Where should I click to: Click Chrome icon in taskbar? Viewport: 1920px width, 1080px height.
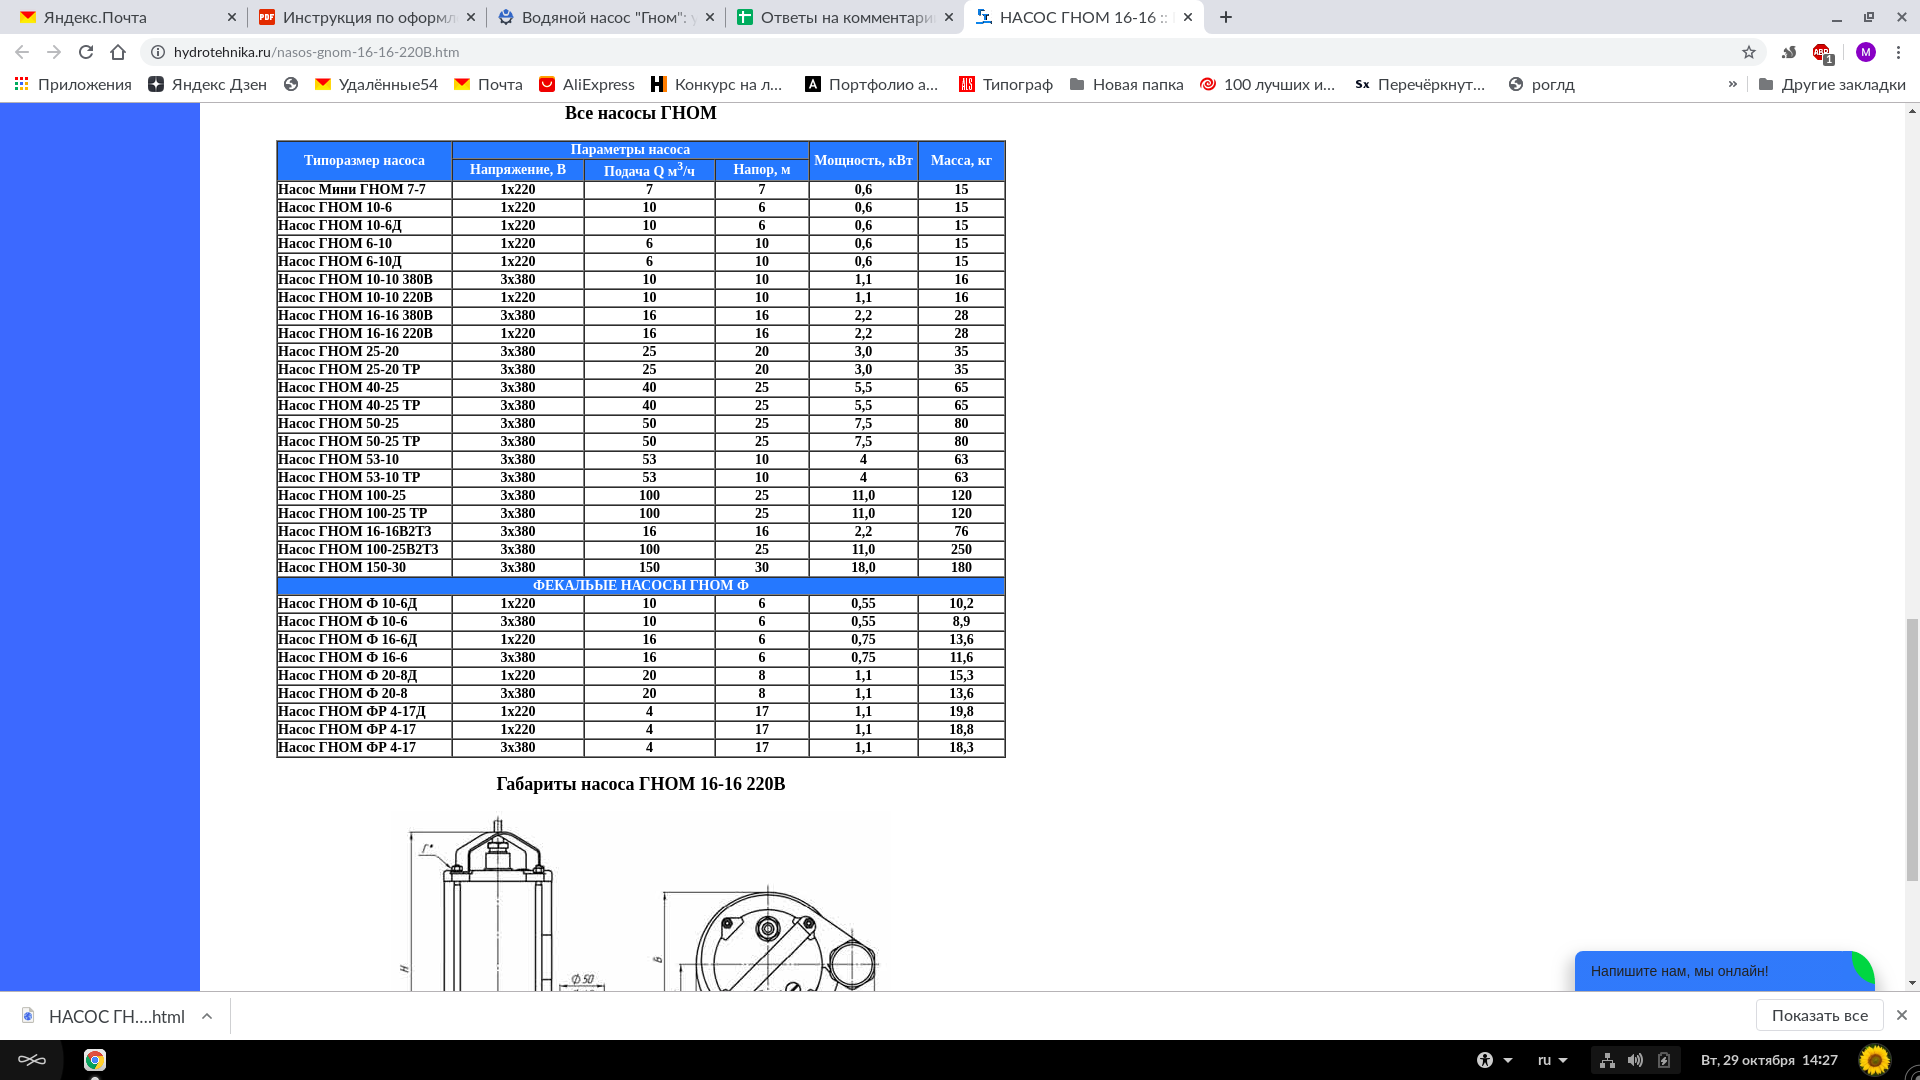(95, 1060)
